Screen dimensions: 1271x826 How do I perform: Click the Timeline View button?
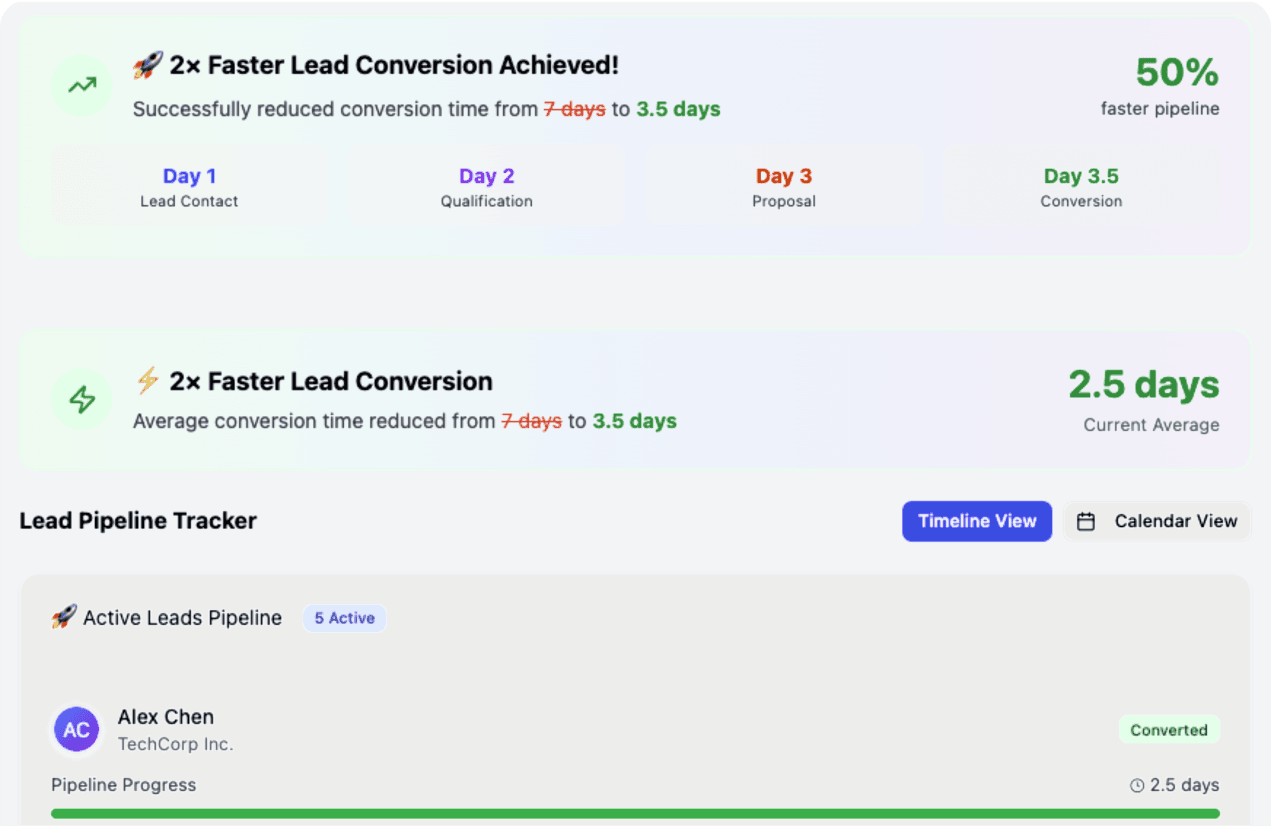pyautogui.click(x=977, y=521)
